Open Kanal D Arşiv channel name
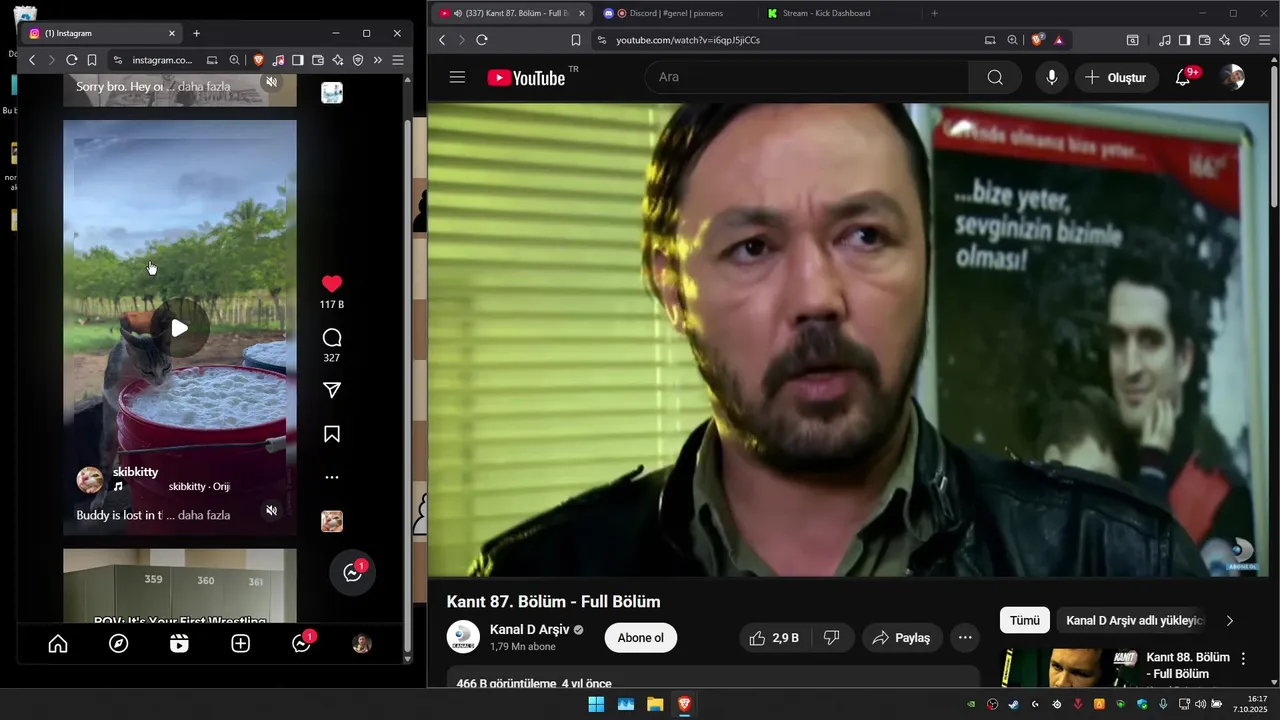Image resolution: width=1280 pixels, height=720 pixels. click(x=529, y=630)
